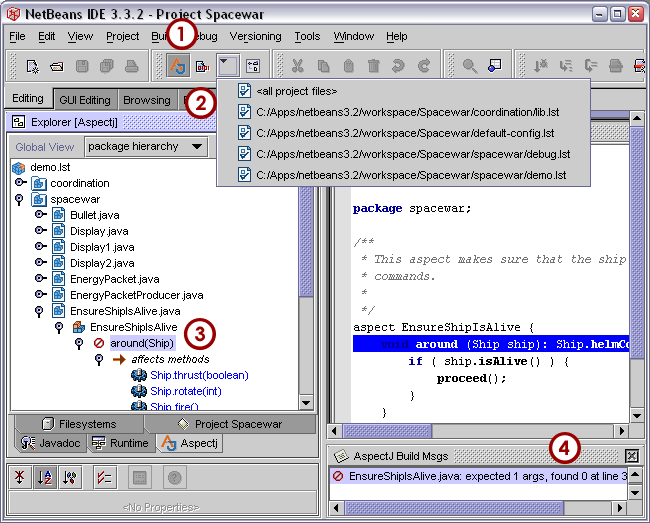650x523 pixels.
Task: Open the Versioning menu
Action: (255, 36)
